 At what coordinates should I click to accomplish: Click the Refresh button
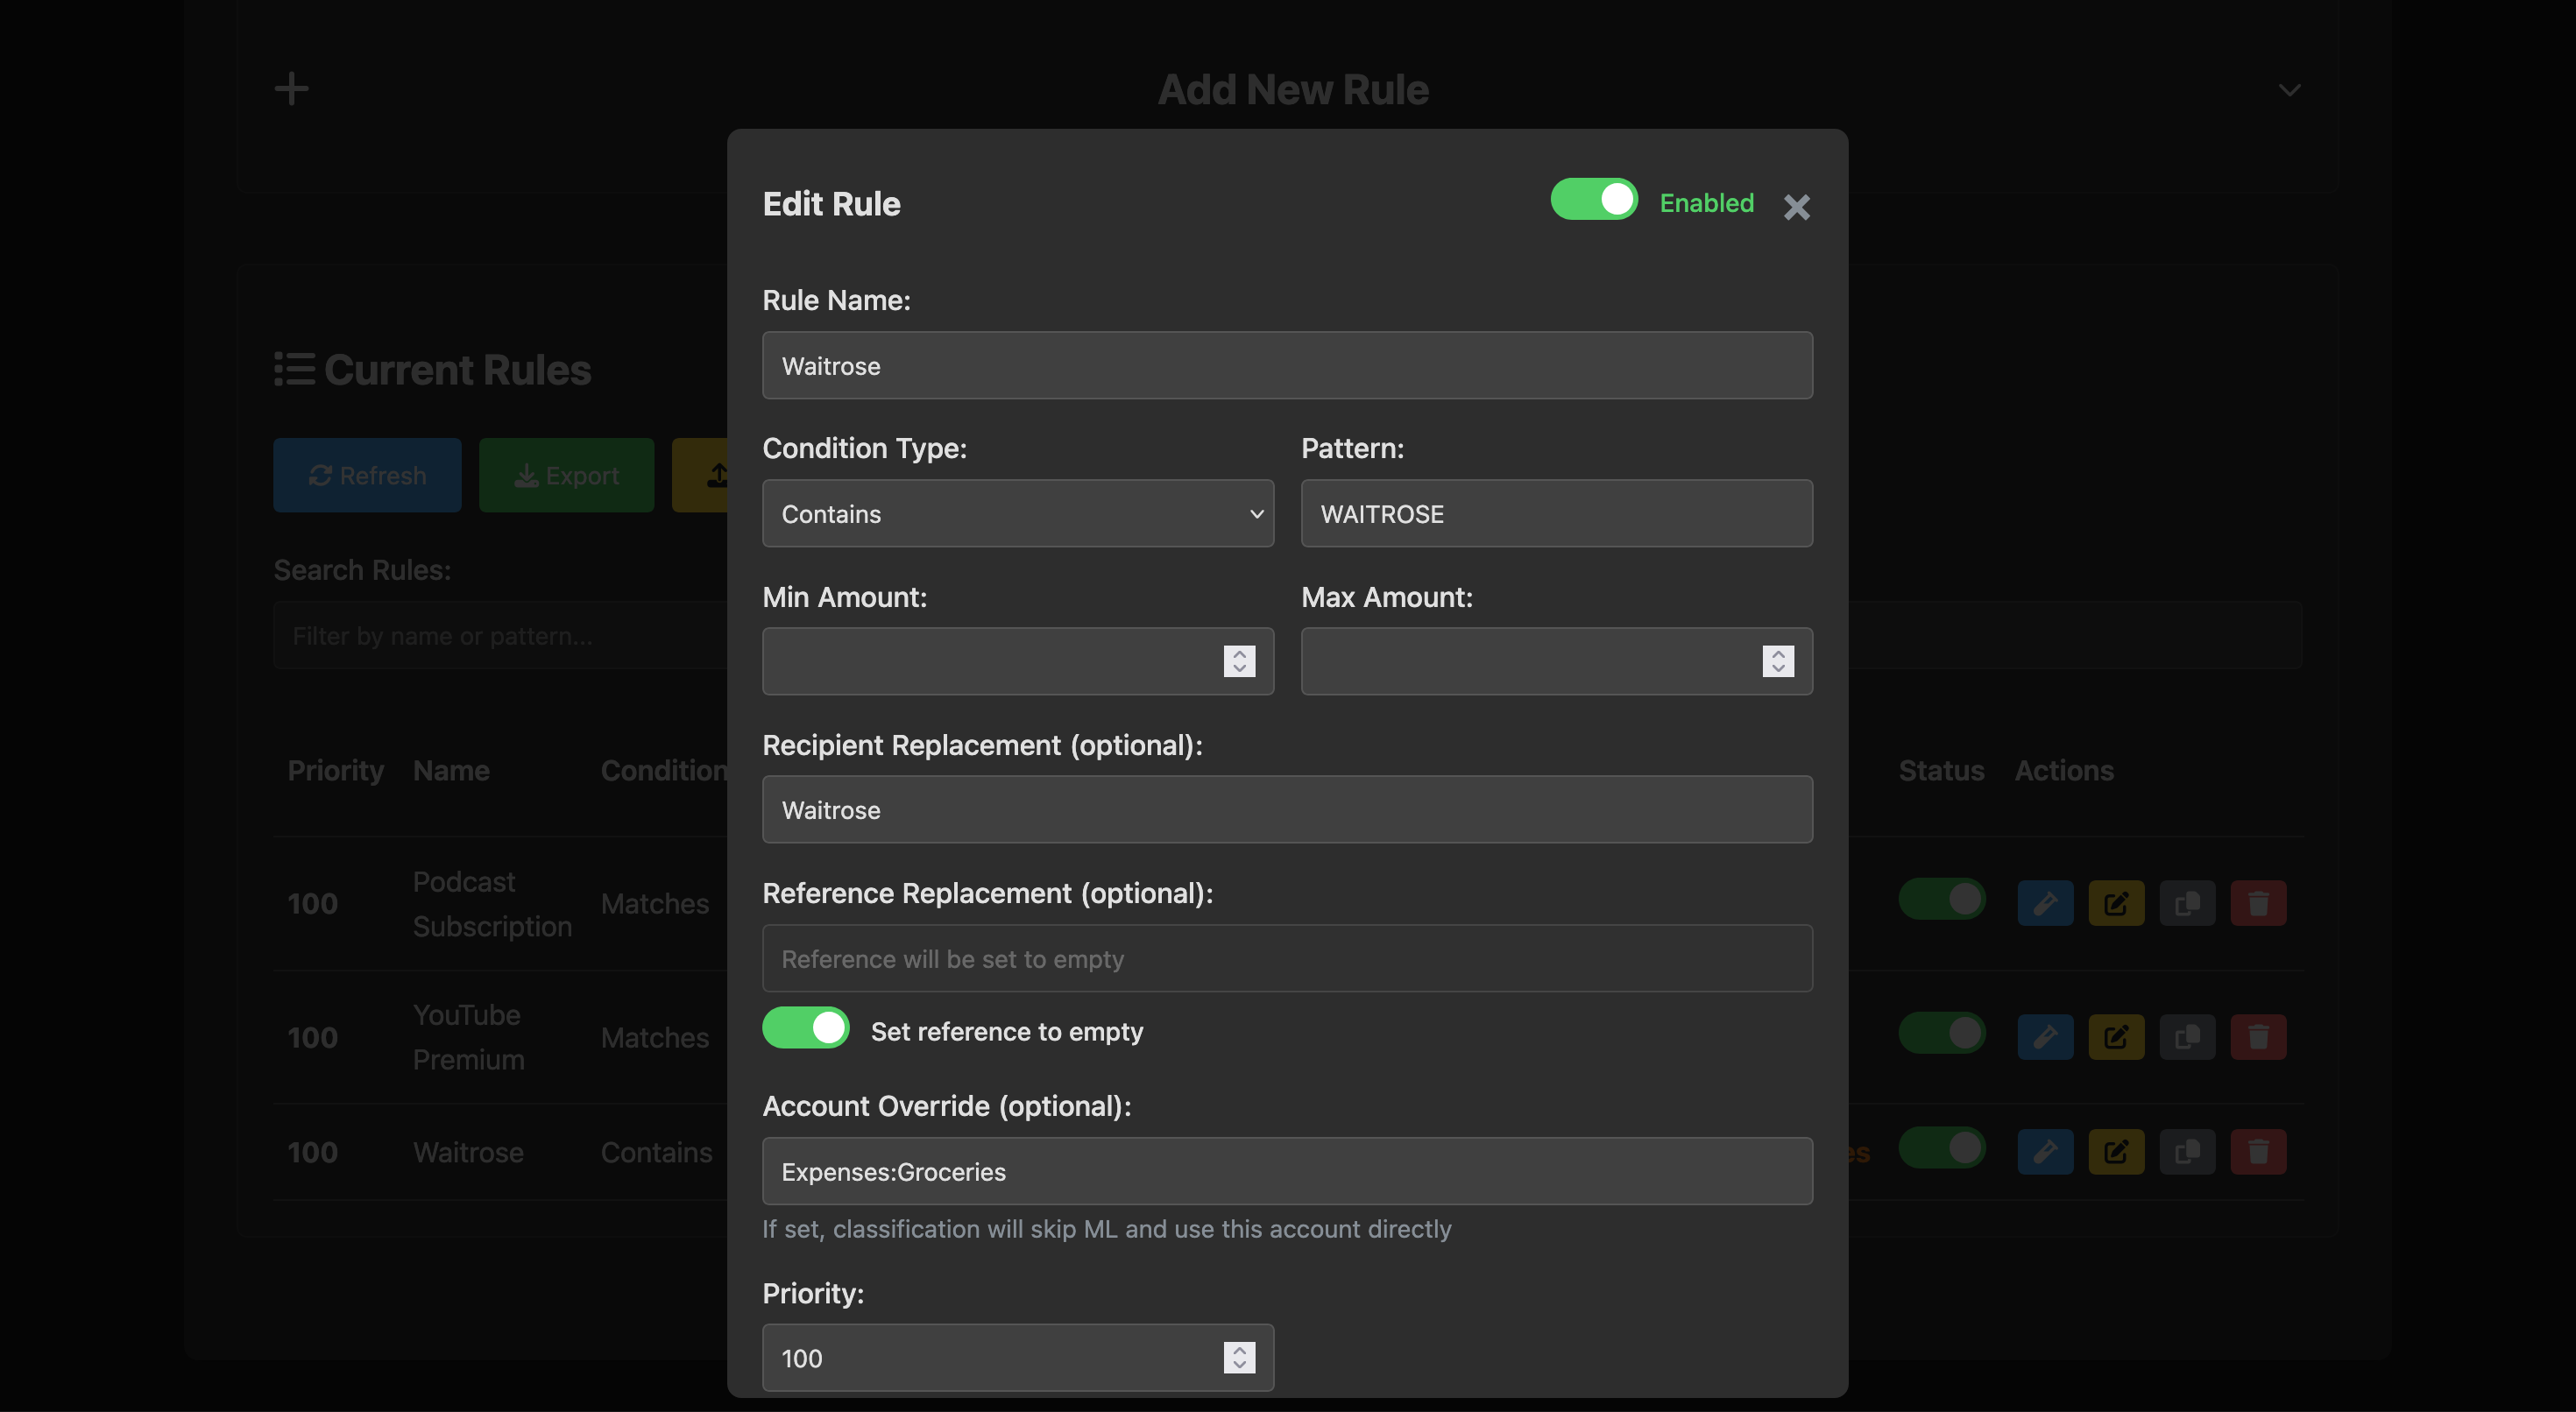click(367, 475)
